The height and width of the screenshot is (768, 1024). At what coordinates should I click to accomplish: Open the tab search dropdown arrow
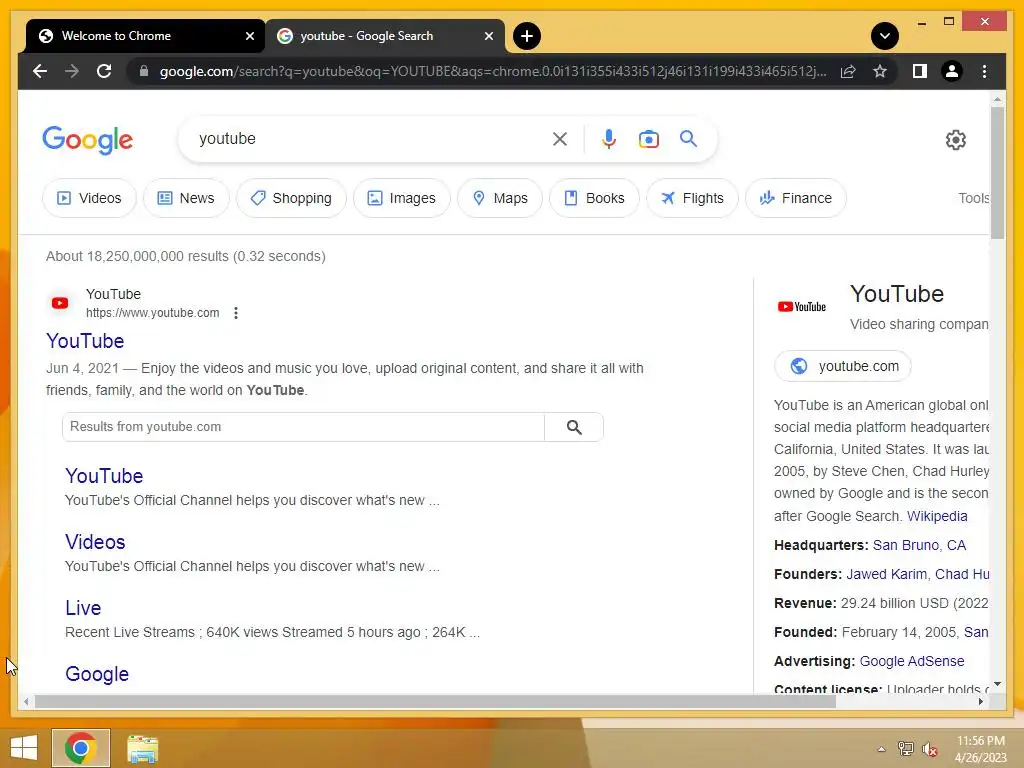tap(884, 36)
